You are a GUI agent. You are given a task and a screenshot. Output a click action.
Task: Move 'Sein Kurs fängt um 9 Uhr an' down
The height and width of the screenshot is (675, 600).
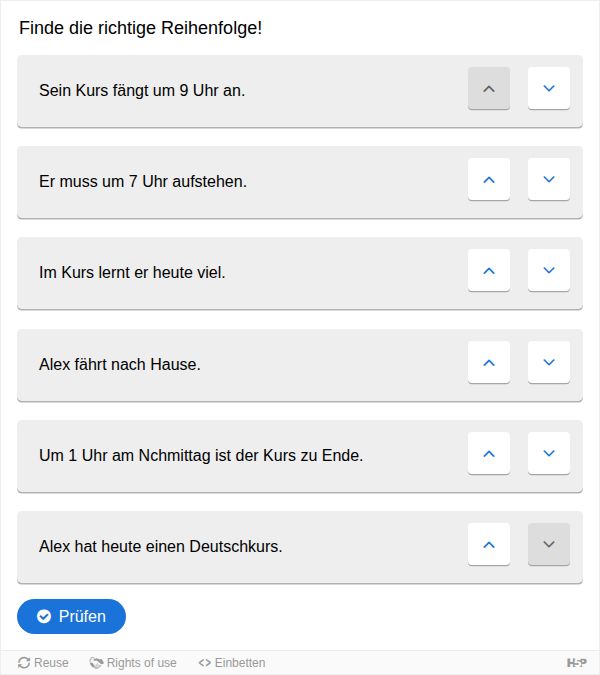tap(548, 89)
